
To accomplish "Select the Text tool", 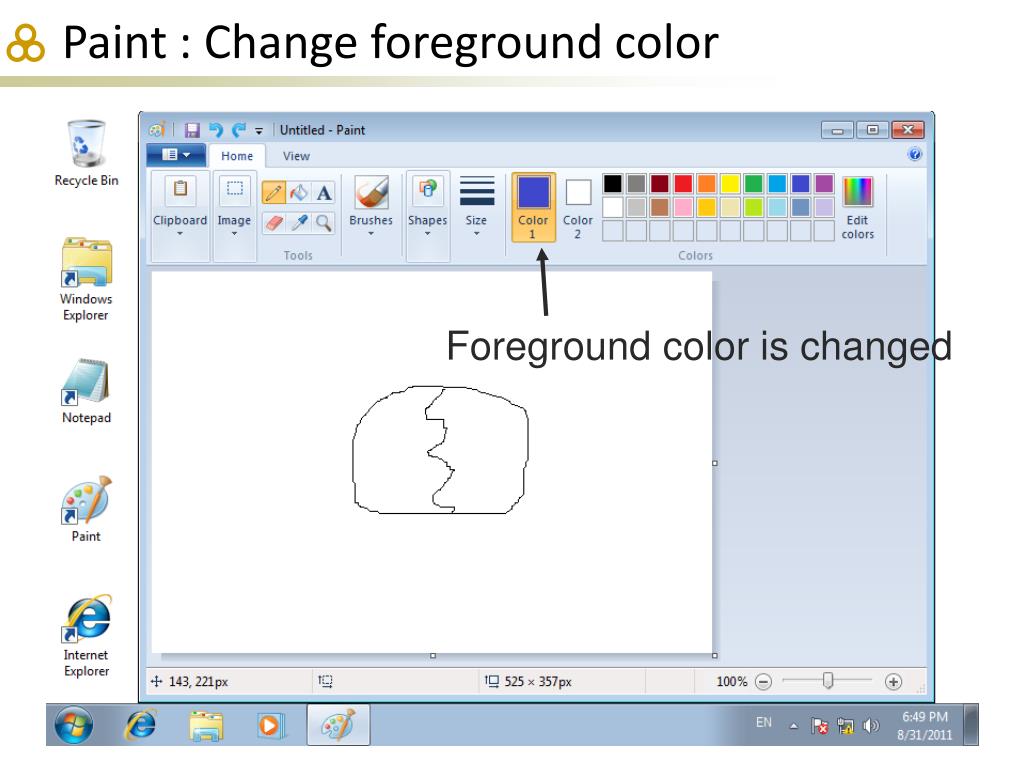I will pyautogui.click(x=323, y=193).
